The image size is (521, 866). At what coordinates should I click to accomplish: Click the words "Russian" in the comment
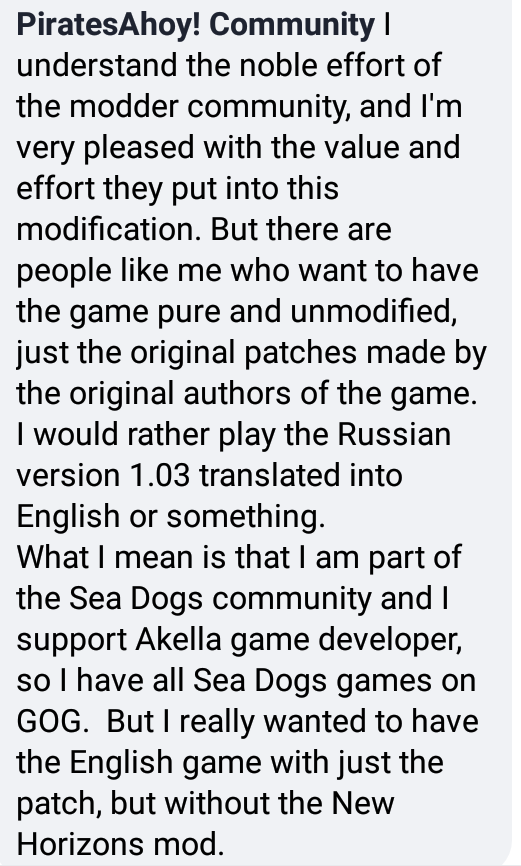[394, 435]
